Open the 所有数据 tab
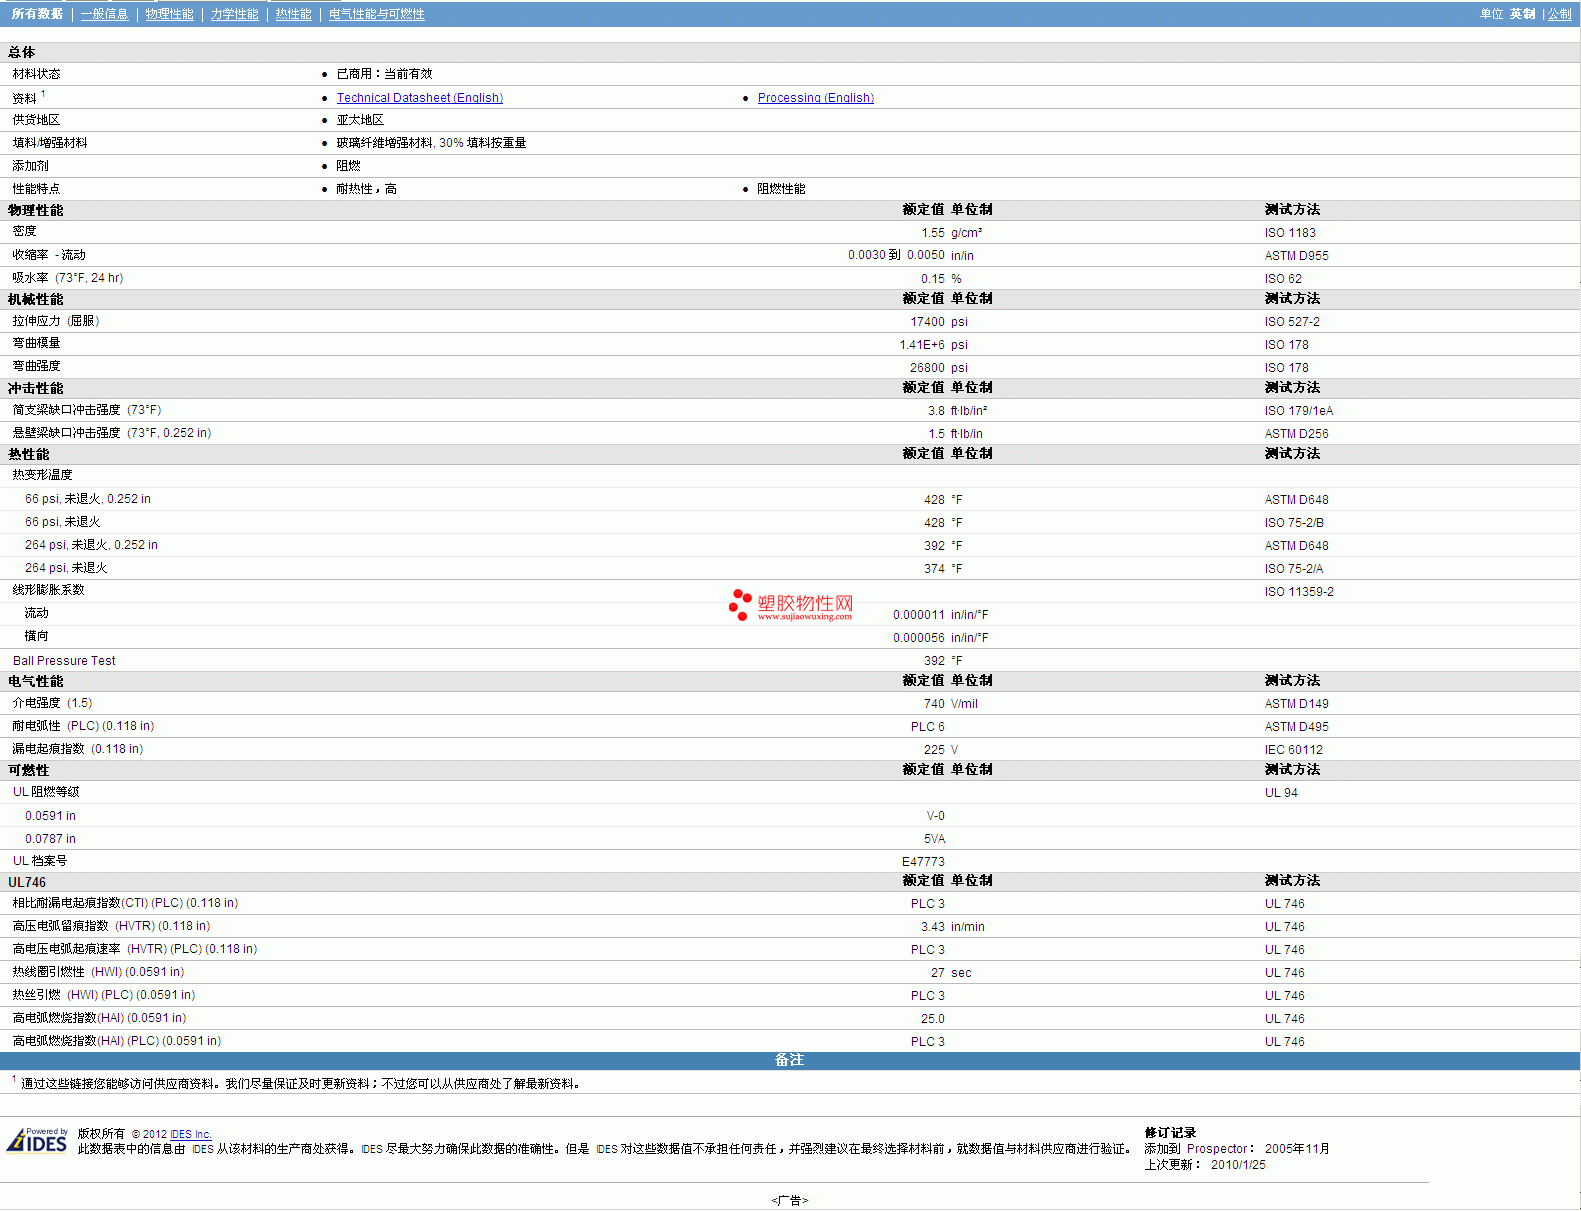This screenshot has height=1211, width=1581. pos(37,14)
